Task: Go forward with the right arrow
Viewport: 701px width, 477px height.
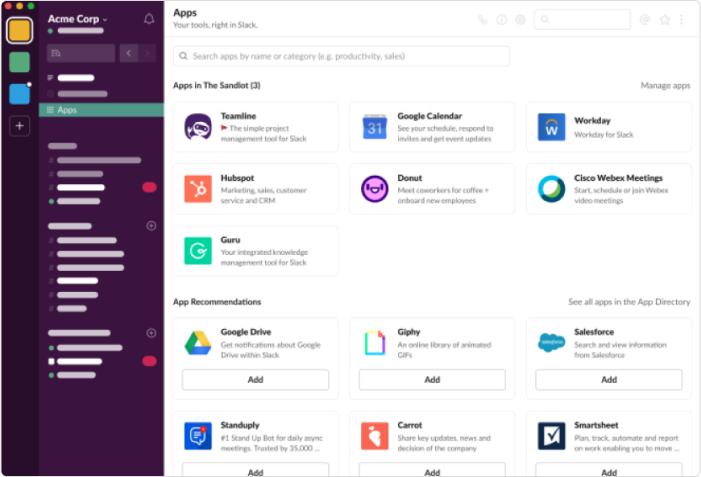Action: click(x=147, y=53)
